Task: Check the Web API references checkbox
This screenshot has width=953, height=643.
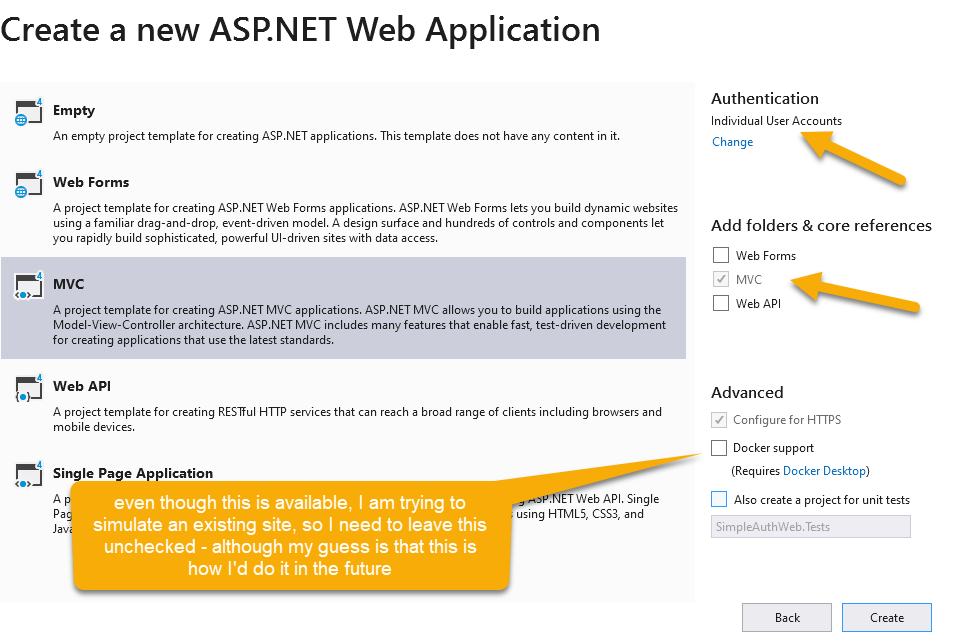Action: [x=721, y=303]
